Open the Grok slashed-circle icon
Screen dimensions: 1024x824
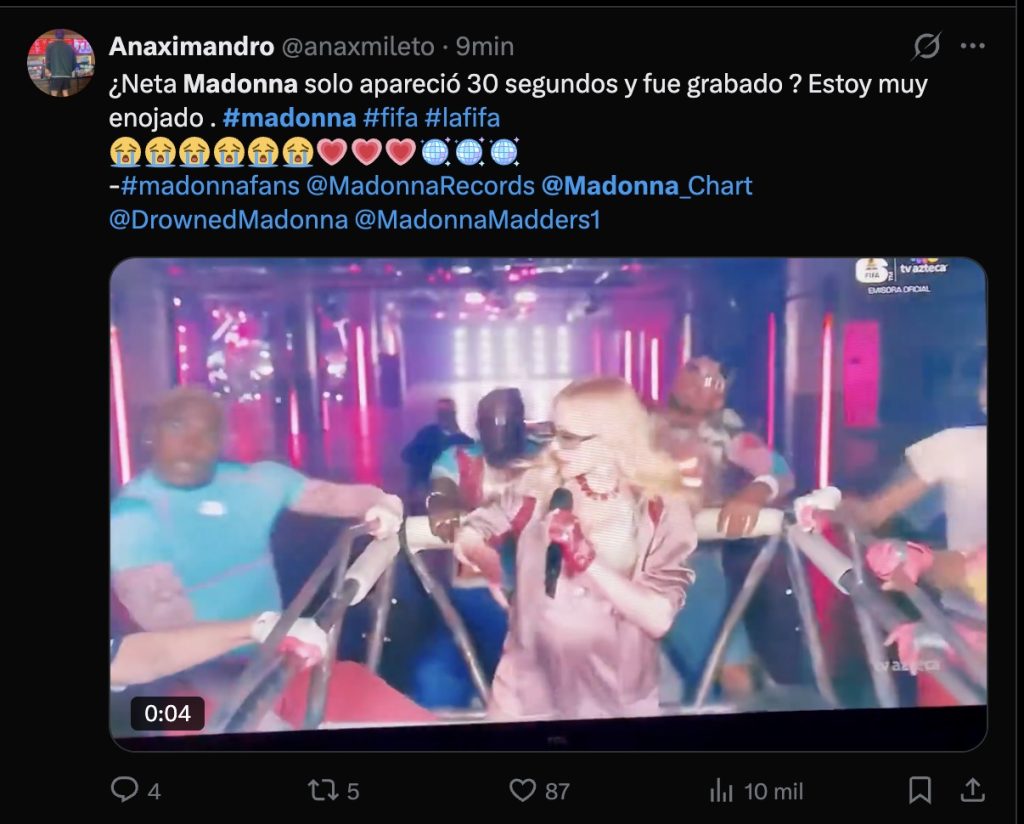(927, 46)
